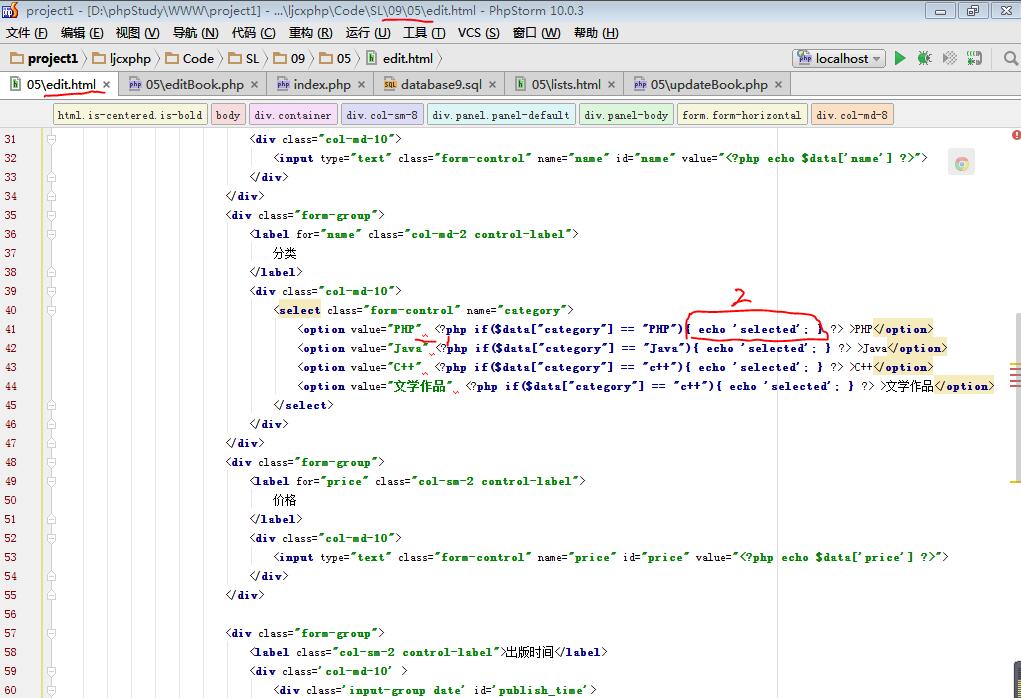
Task: Close the 05\lists.html tab
Action: click(611, 85)
